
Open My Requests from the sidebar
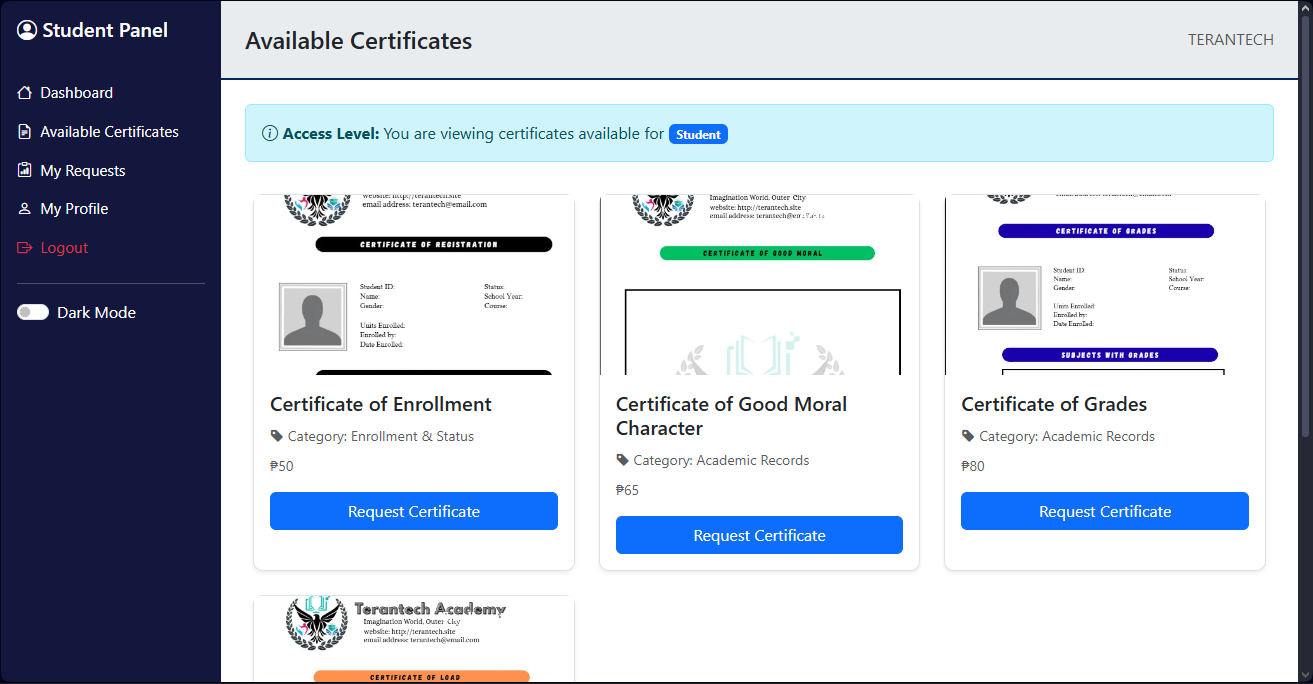coord(82,170)
